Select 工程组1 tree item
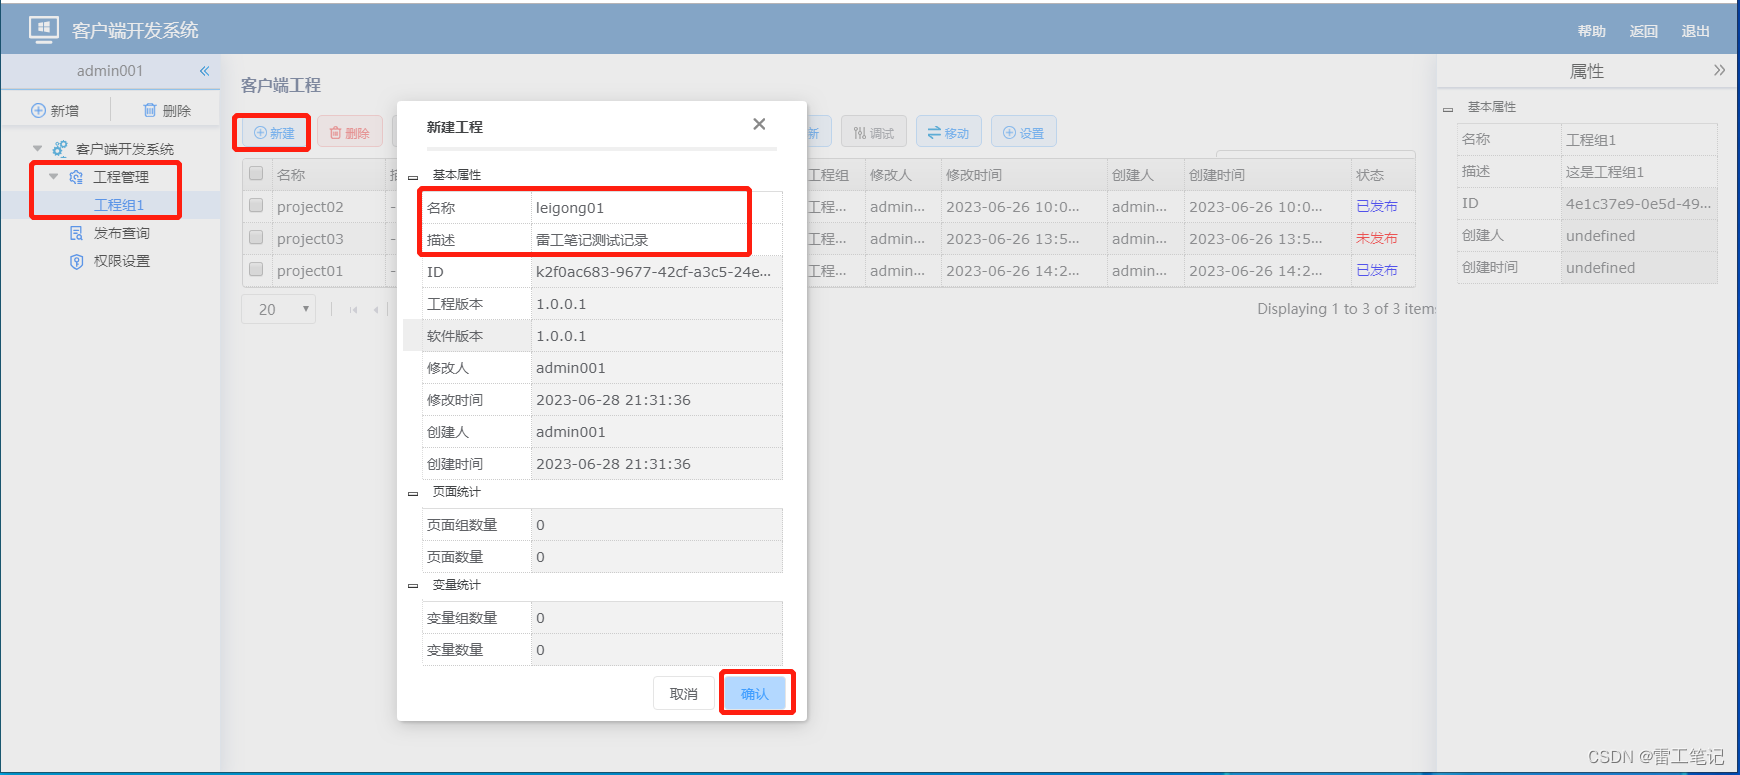Image resolution: width=1740 pixels, height=775 pixels. coord(119,205)
